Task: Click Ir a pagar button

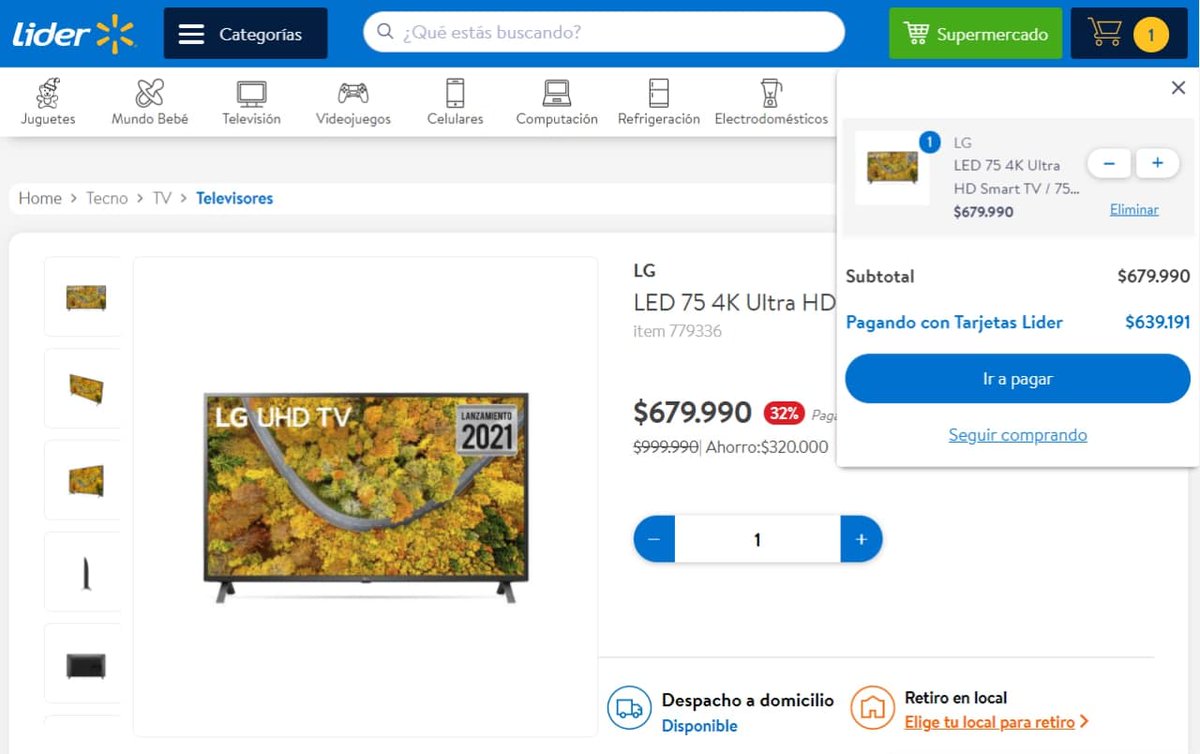Action: coord(1018,379)
